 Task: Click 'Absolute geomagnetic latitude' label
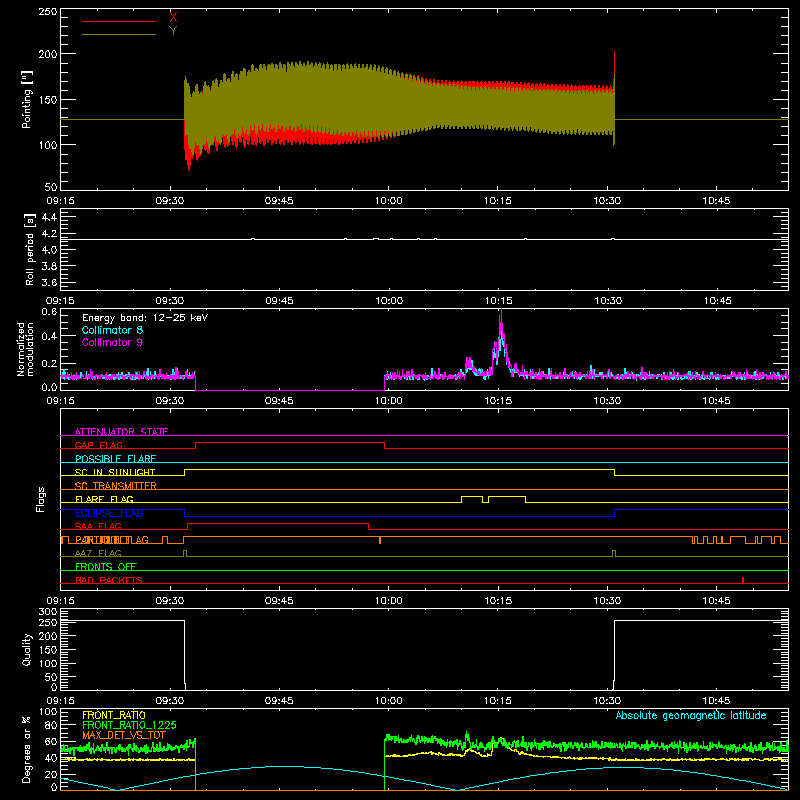click(691, 715)
